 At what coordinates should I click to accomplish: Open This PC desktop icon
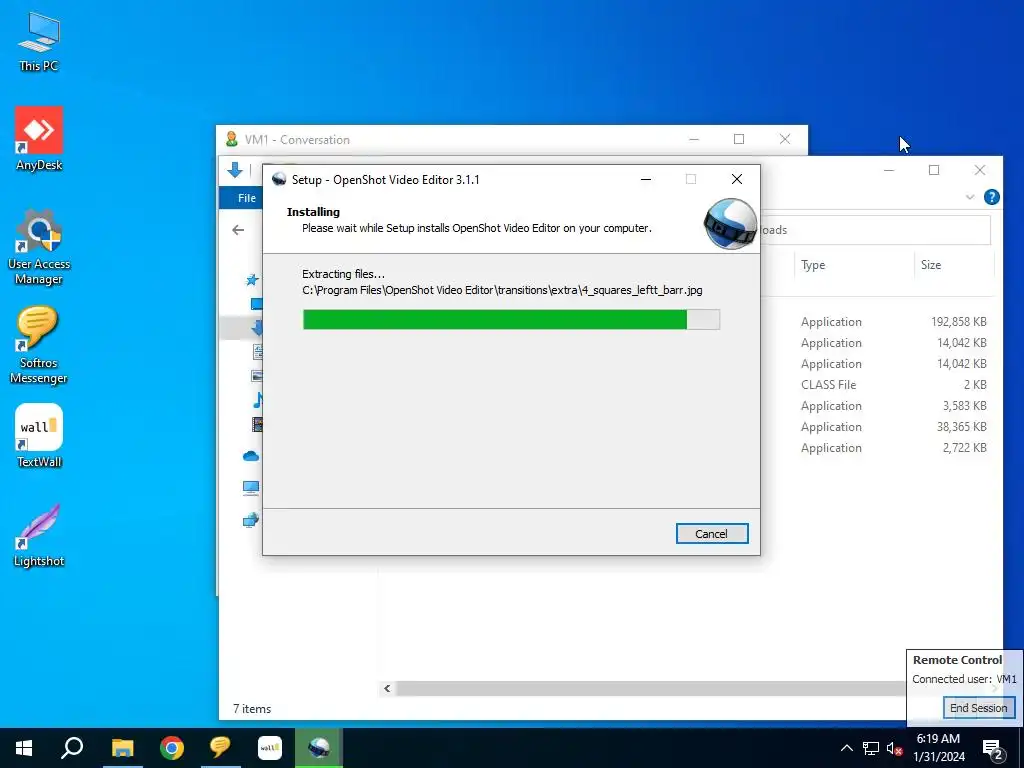[x=39, y=42]
